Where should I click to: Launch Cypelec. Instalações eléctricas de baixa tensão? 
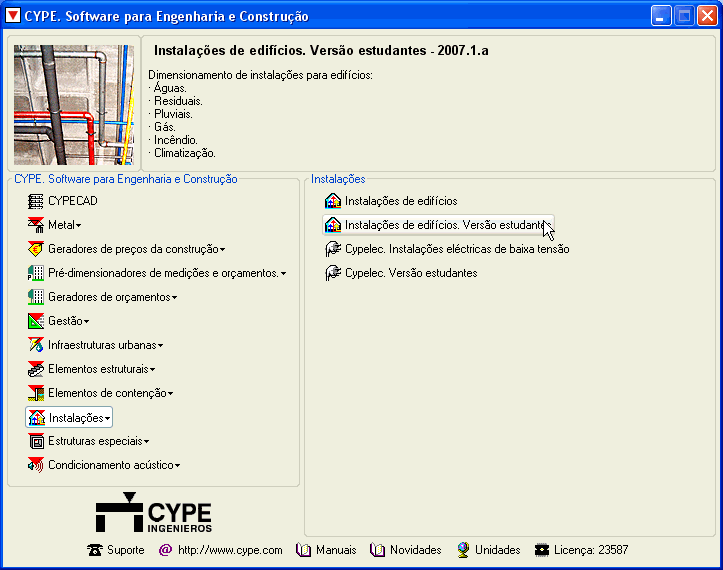457,249
